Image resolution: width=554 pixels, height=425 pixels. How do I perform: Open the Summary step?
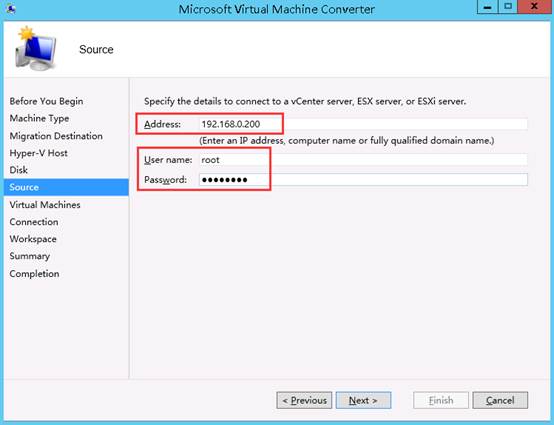(30, 256)
